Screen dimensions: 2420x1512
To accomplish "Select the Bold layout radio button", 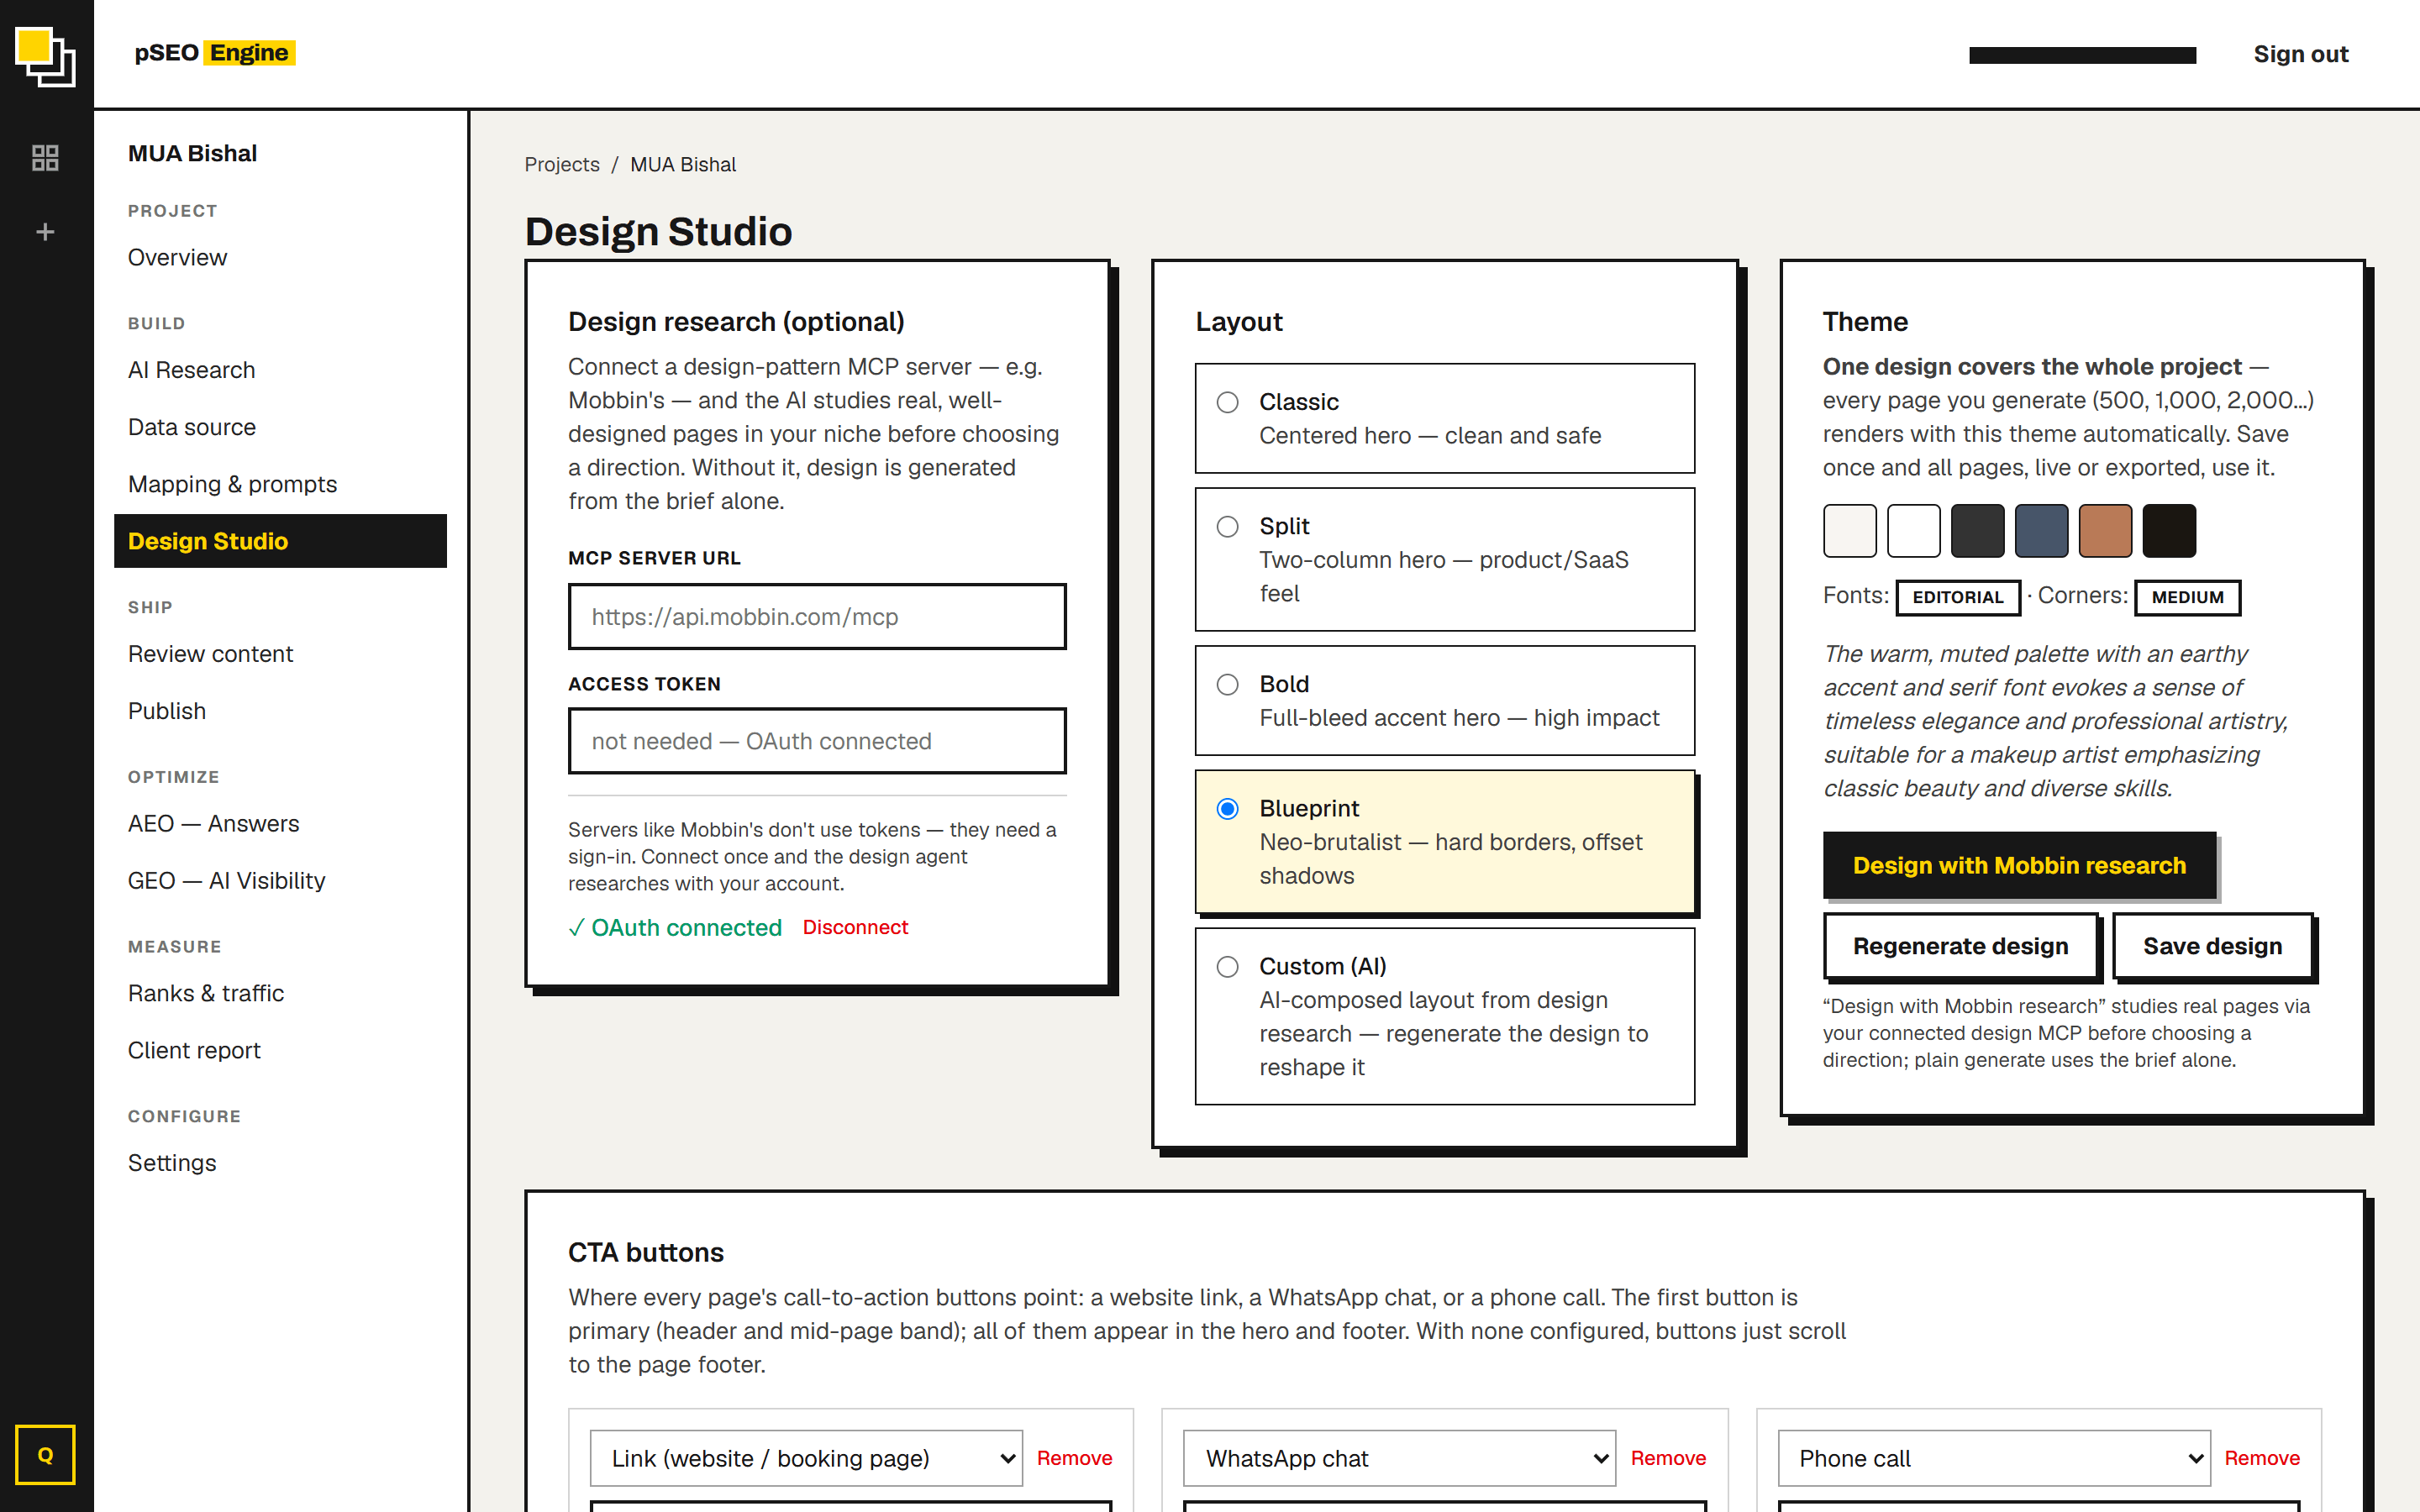I will click(x=1227, y=684).
